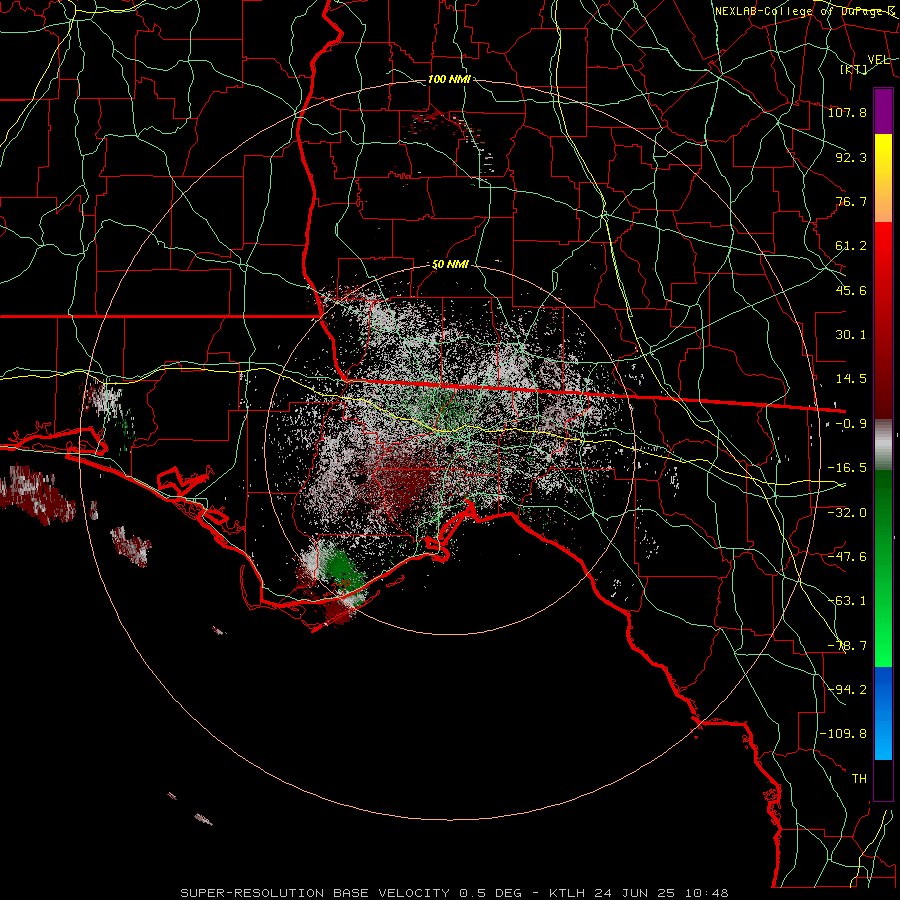Viewport: 900px width, 900px height.
Task: Click the 'TH' legend label
Action: click(859, 779)
